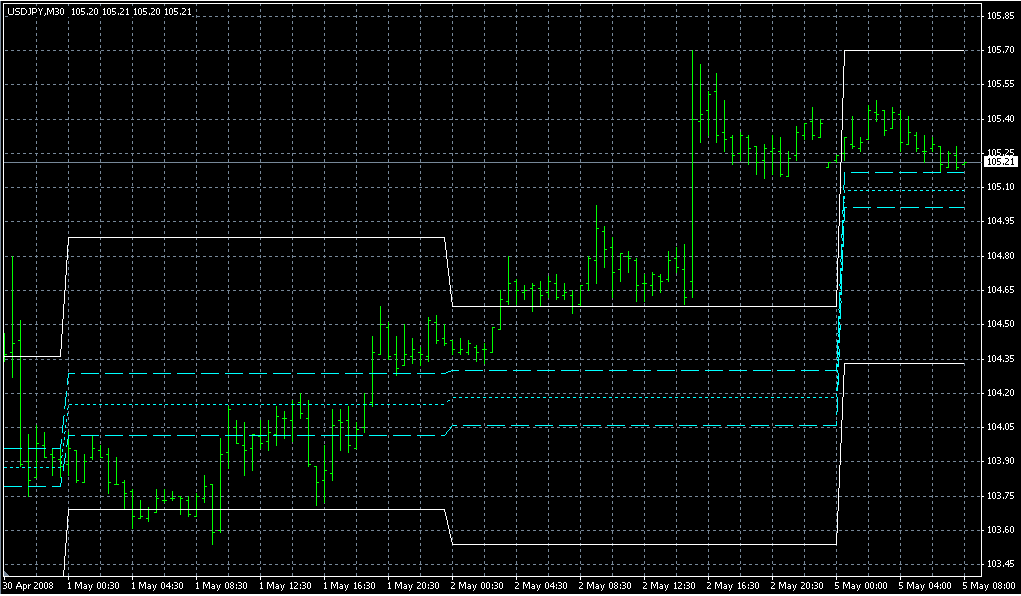This screenshot has height=596, width=1021.
Task: Select the upper white band on 5 May
Action: pos(905,50)
